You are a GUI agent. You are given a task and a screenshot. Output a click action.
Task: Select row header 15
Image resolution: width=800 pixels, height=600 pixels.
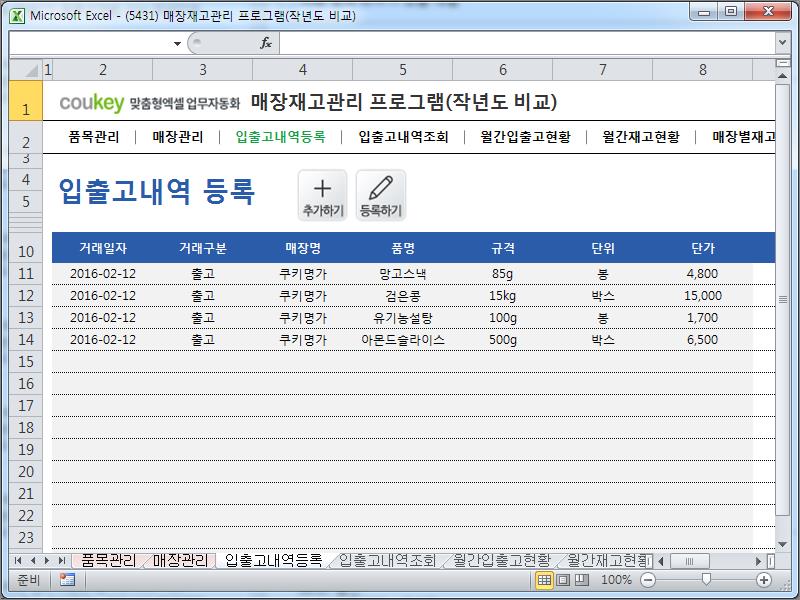click(26, 362)
